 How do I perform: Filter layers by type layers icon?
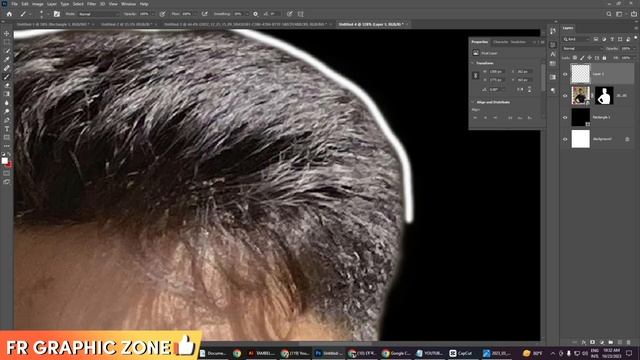pos(612,39)
